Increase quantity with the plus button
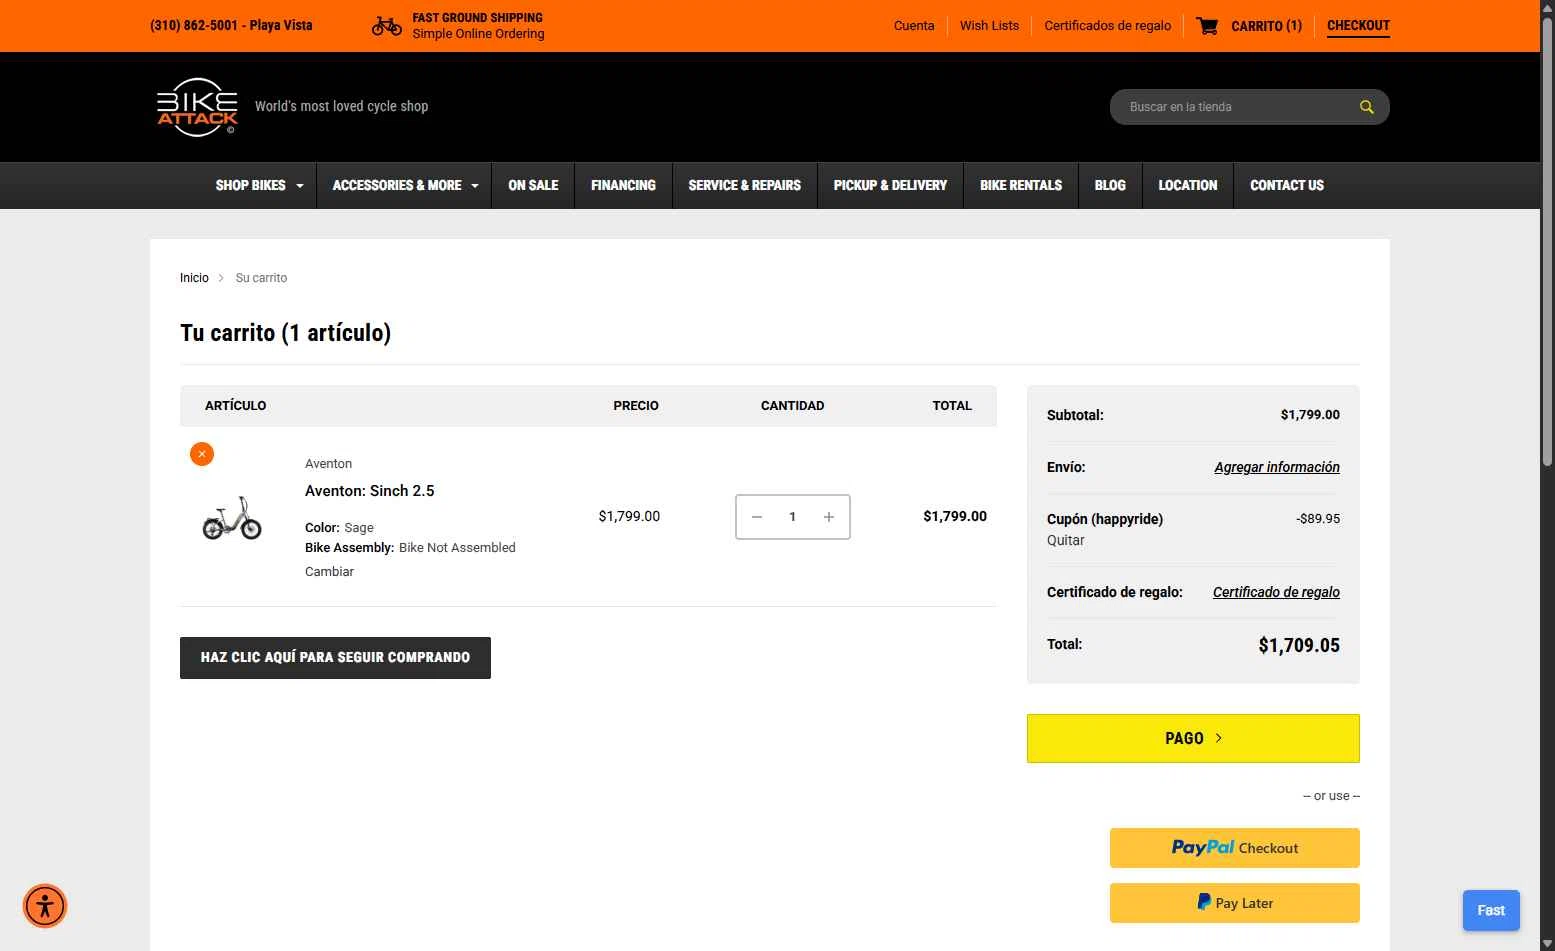The image size is (1555, 951). [x=829, y=517]
